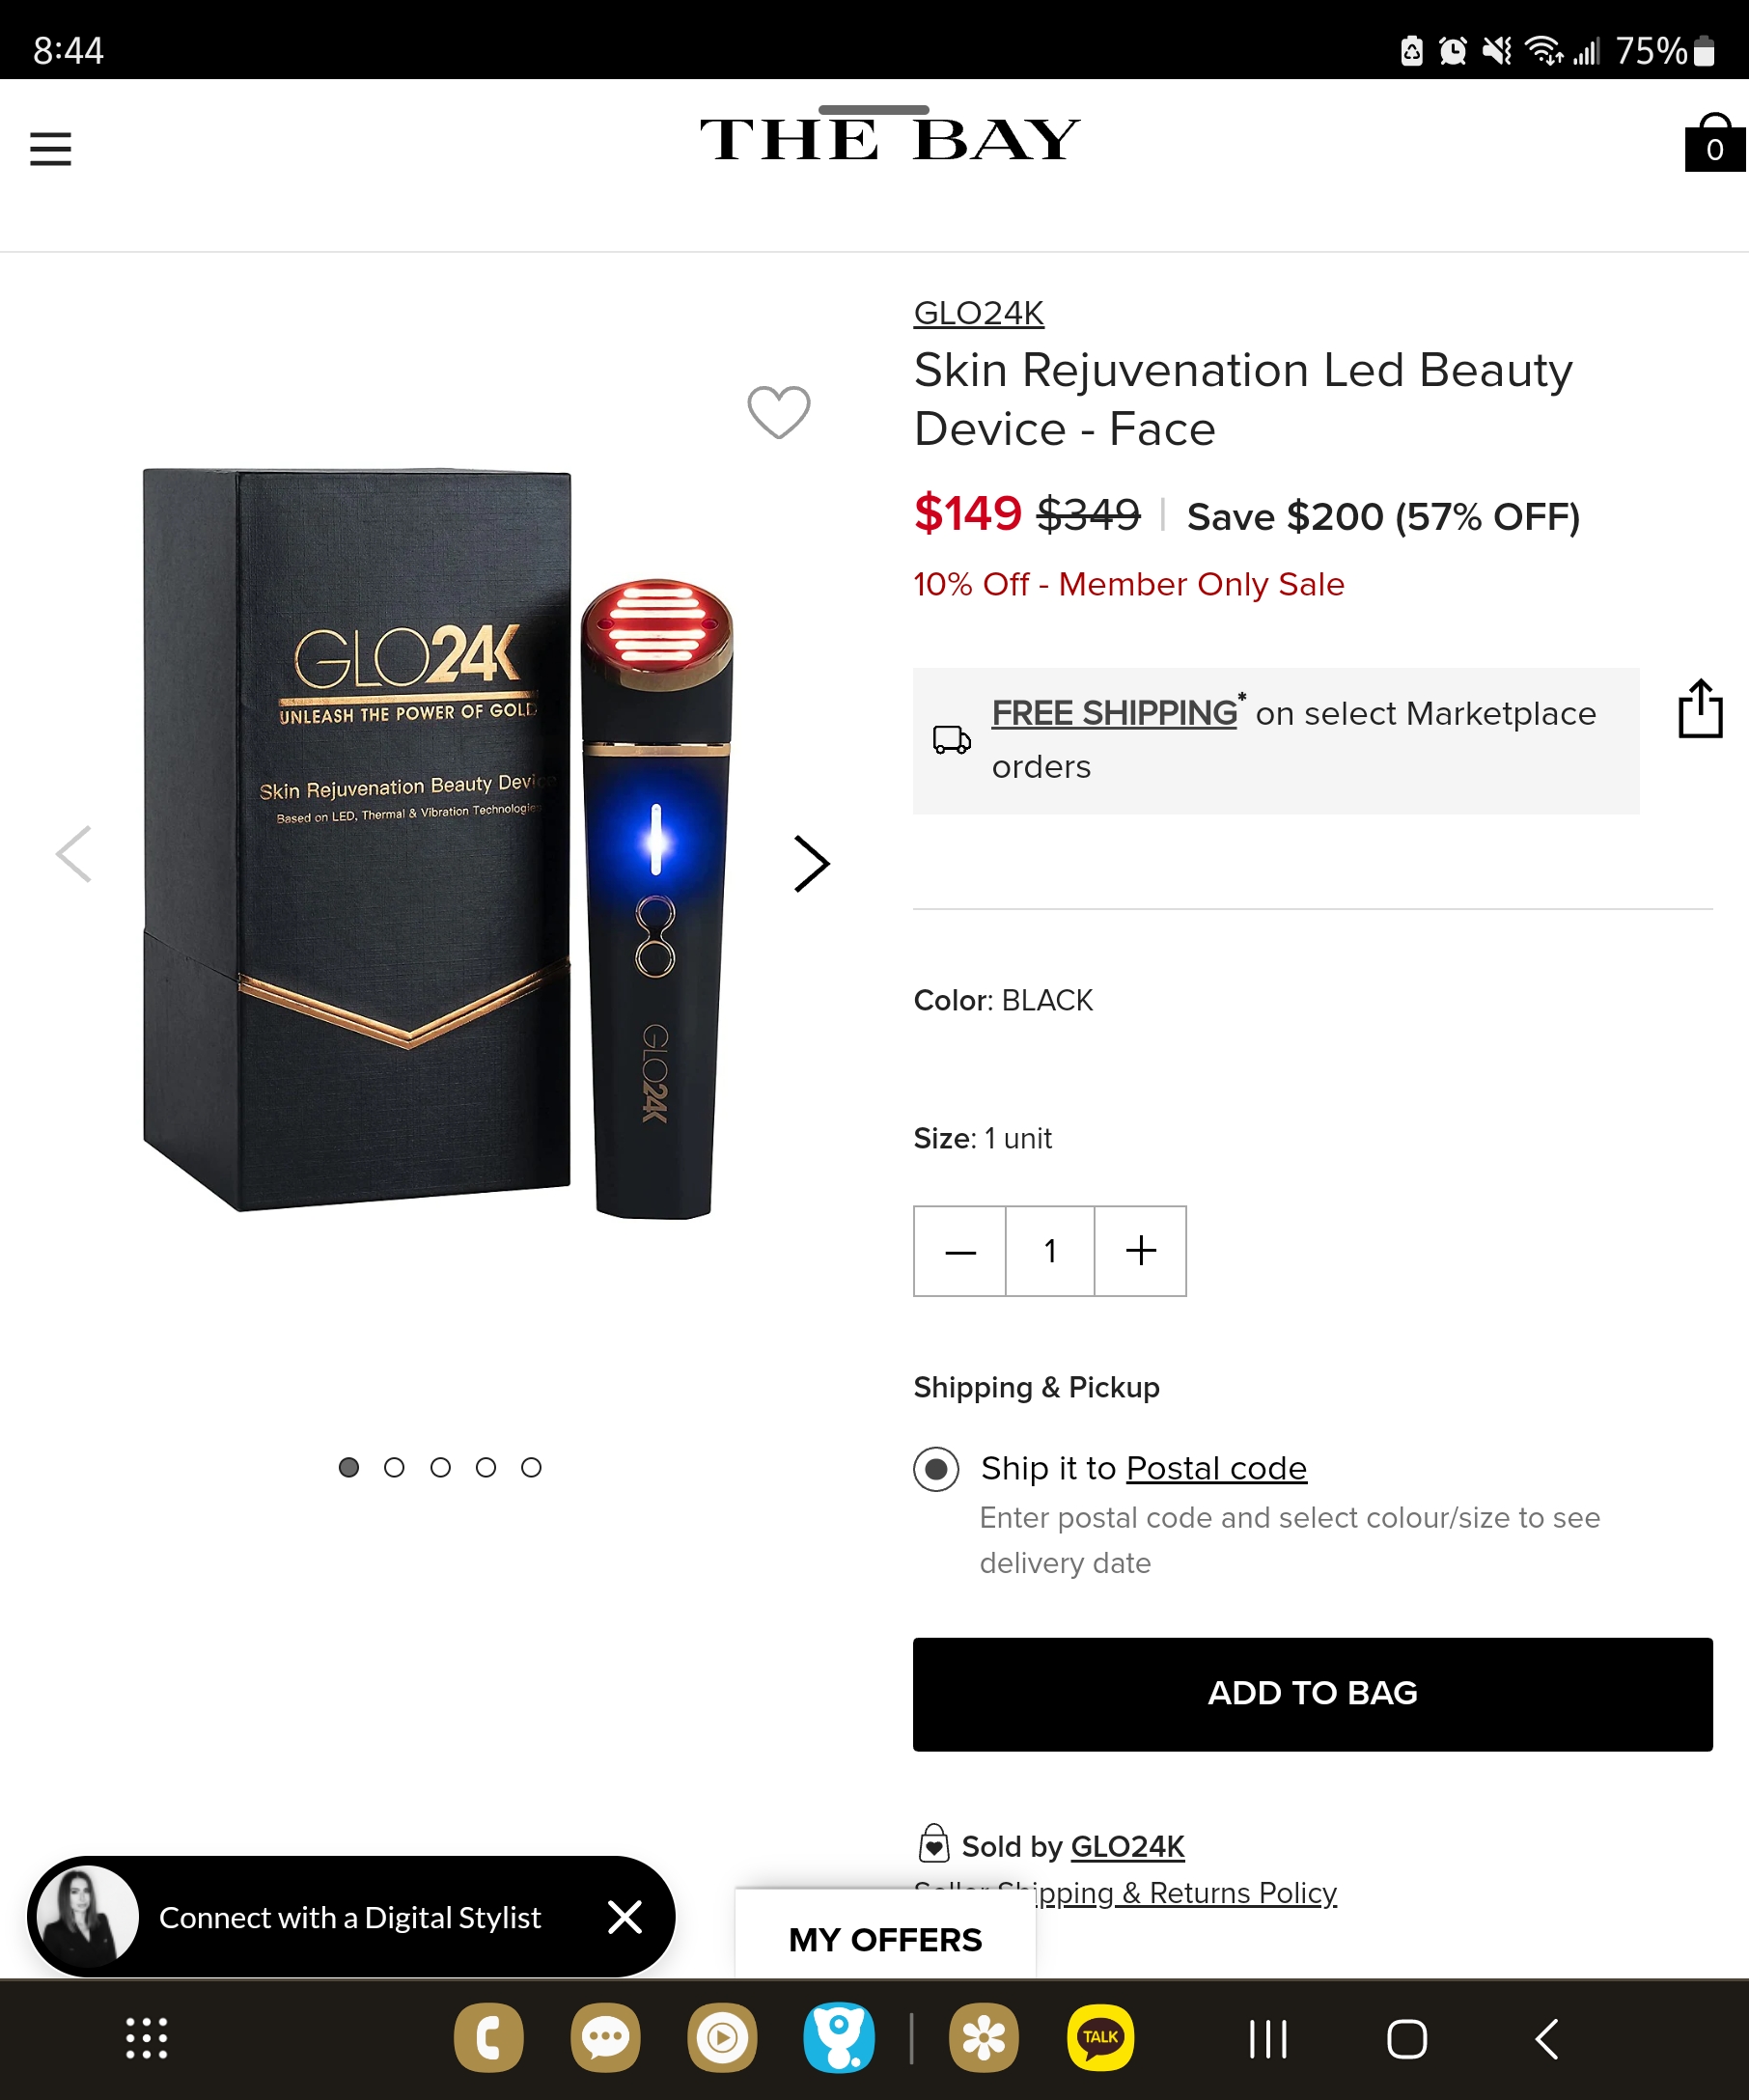1749x2100 pixels.
Task: Open the KakaoTalk app in dock
Action: pyautogui.click(x=1100, y=2038)
